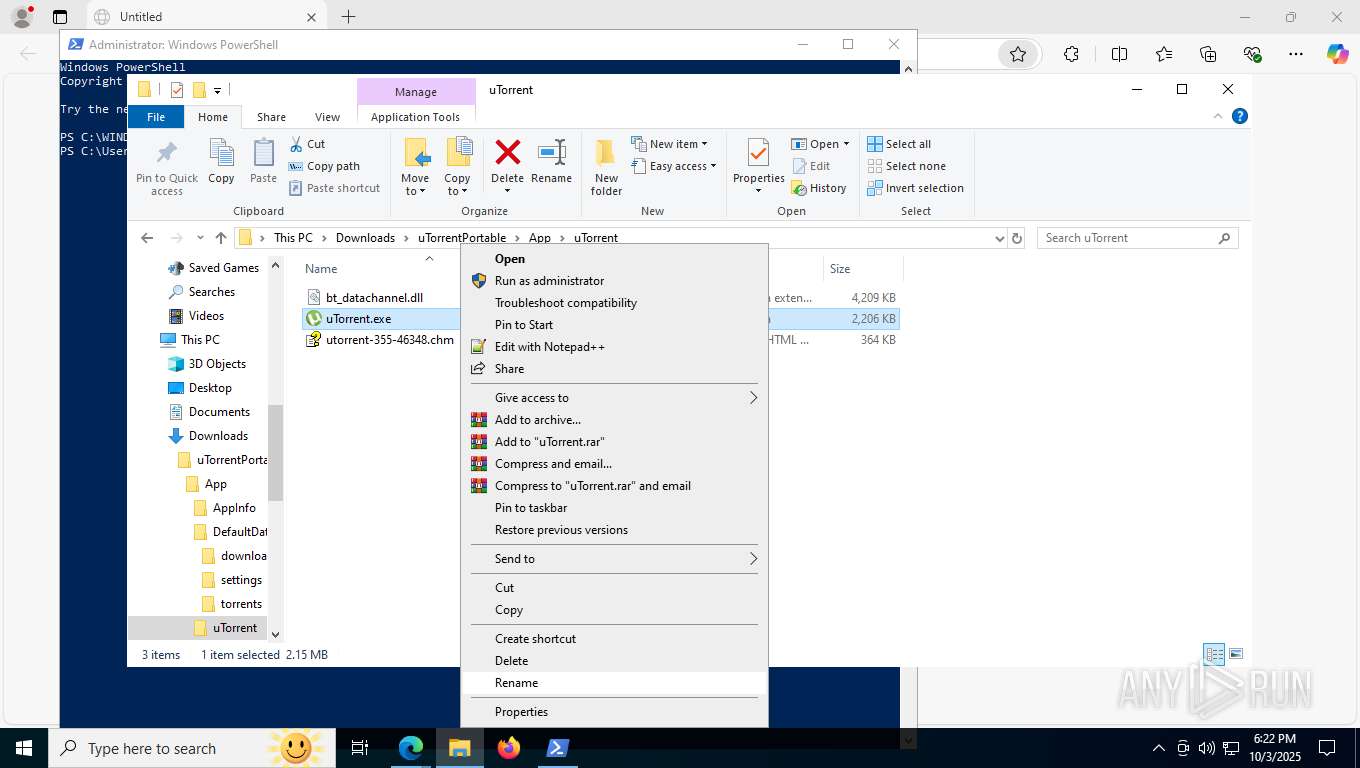Image resolution: width=1360 pixels, height=768 pixels.
Task: Expand the Give access to submenu
Action: [614, 398]
